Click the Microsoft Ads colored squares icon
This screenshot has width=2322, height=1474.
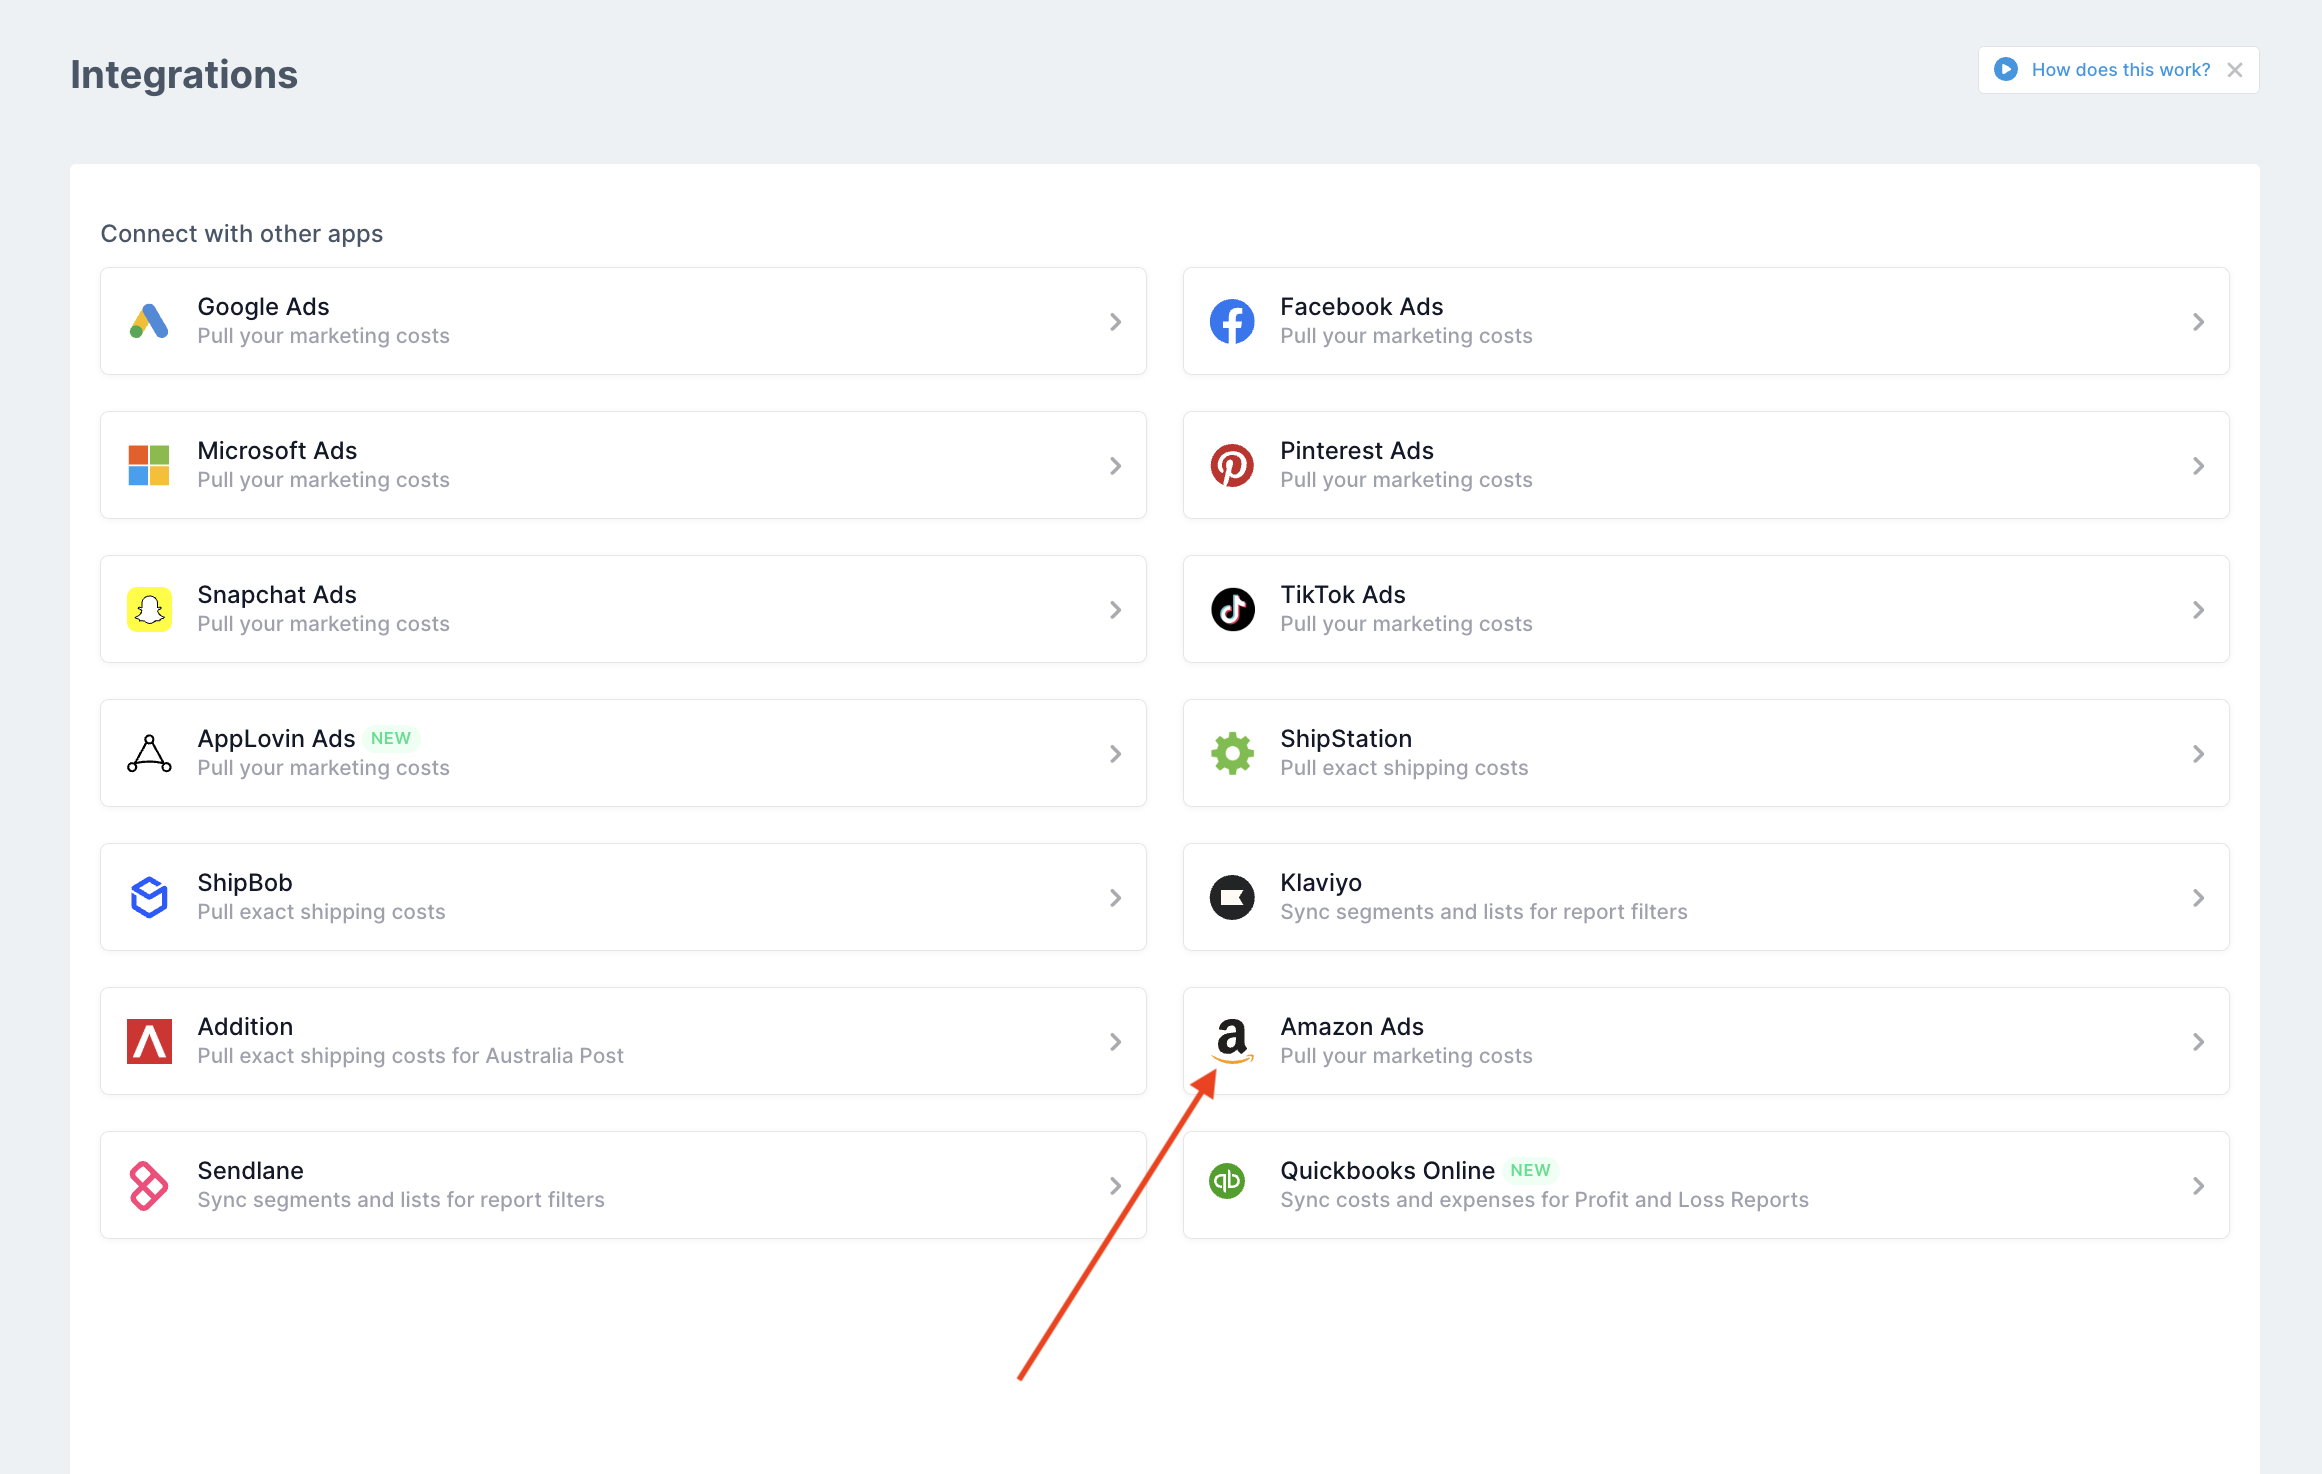tap(149, 465)
